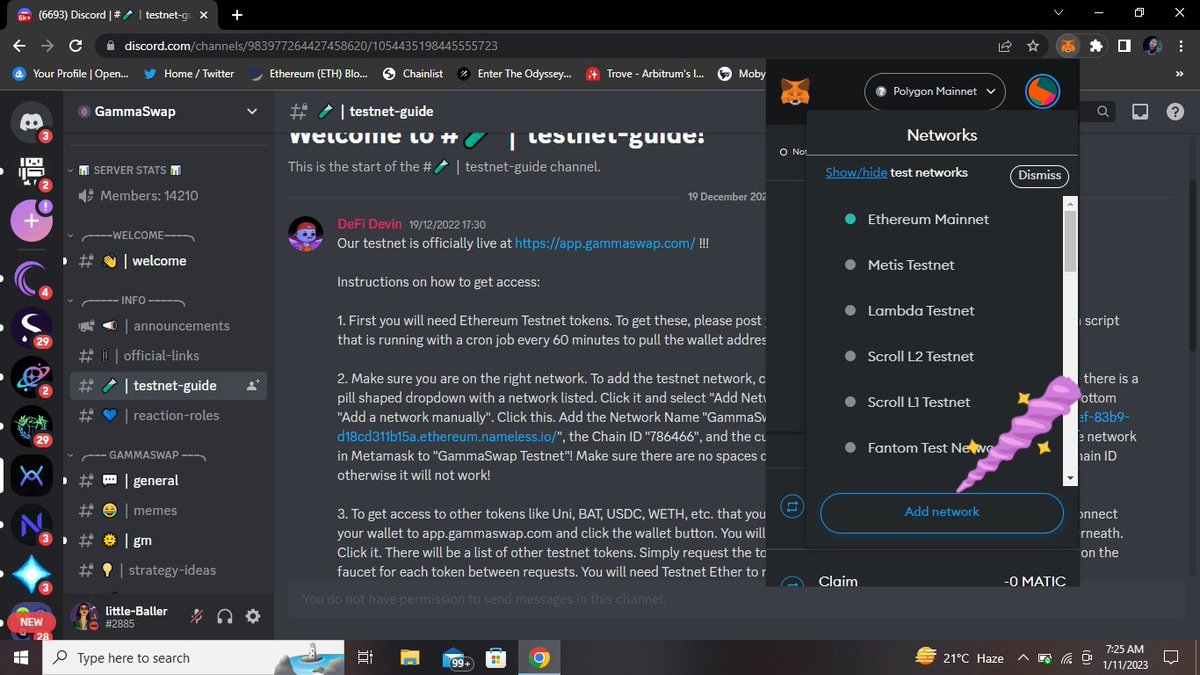Click the Add network button
Image resolution: width=1200 pixels, height=675 pixels.
coord(942,512)
